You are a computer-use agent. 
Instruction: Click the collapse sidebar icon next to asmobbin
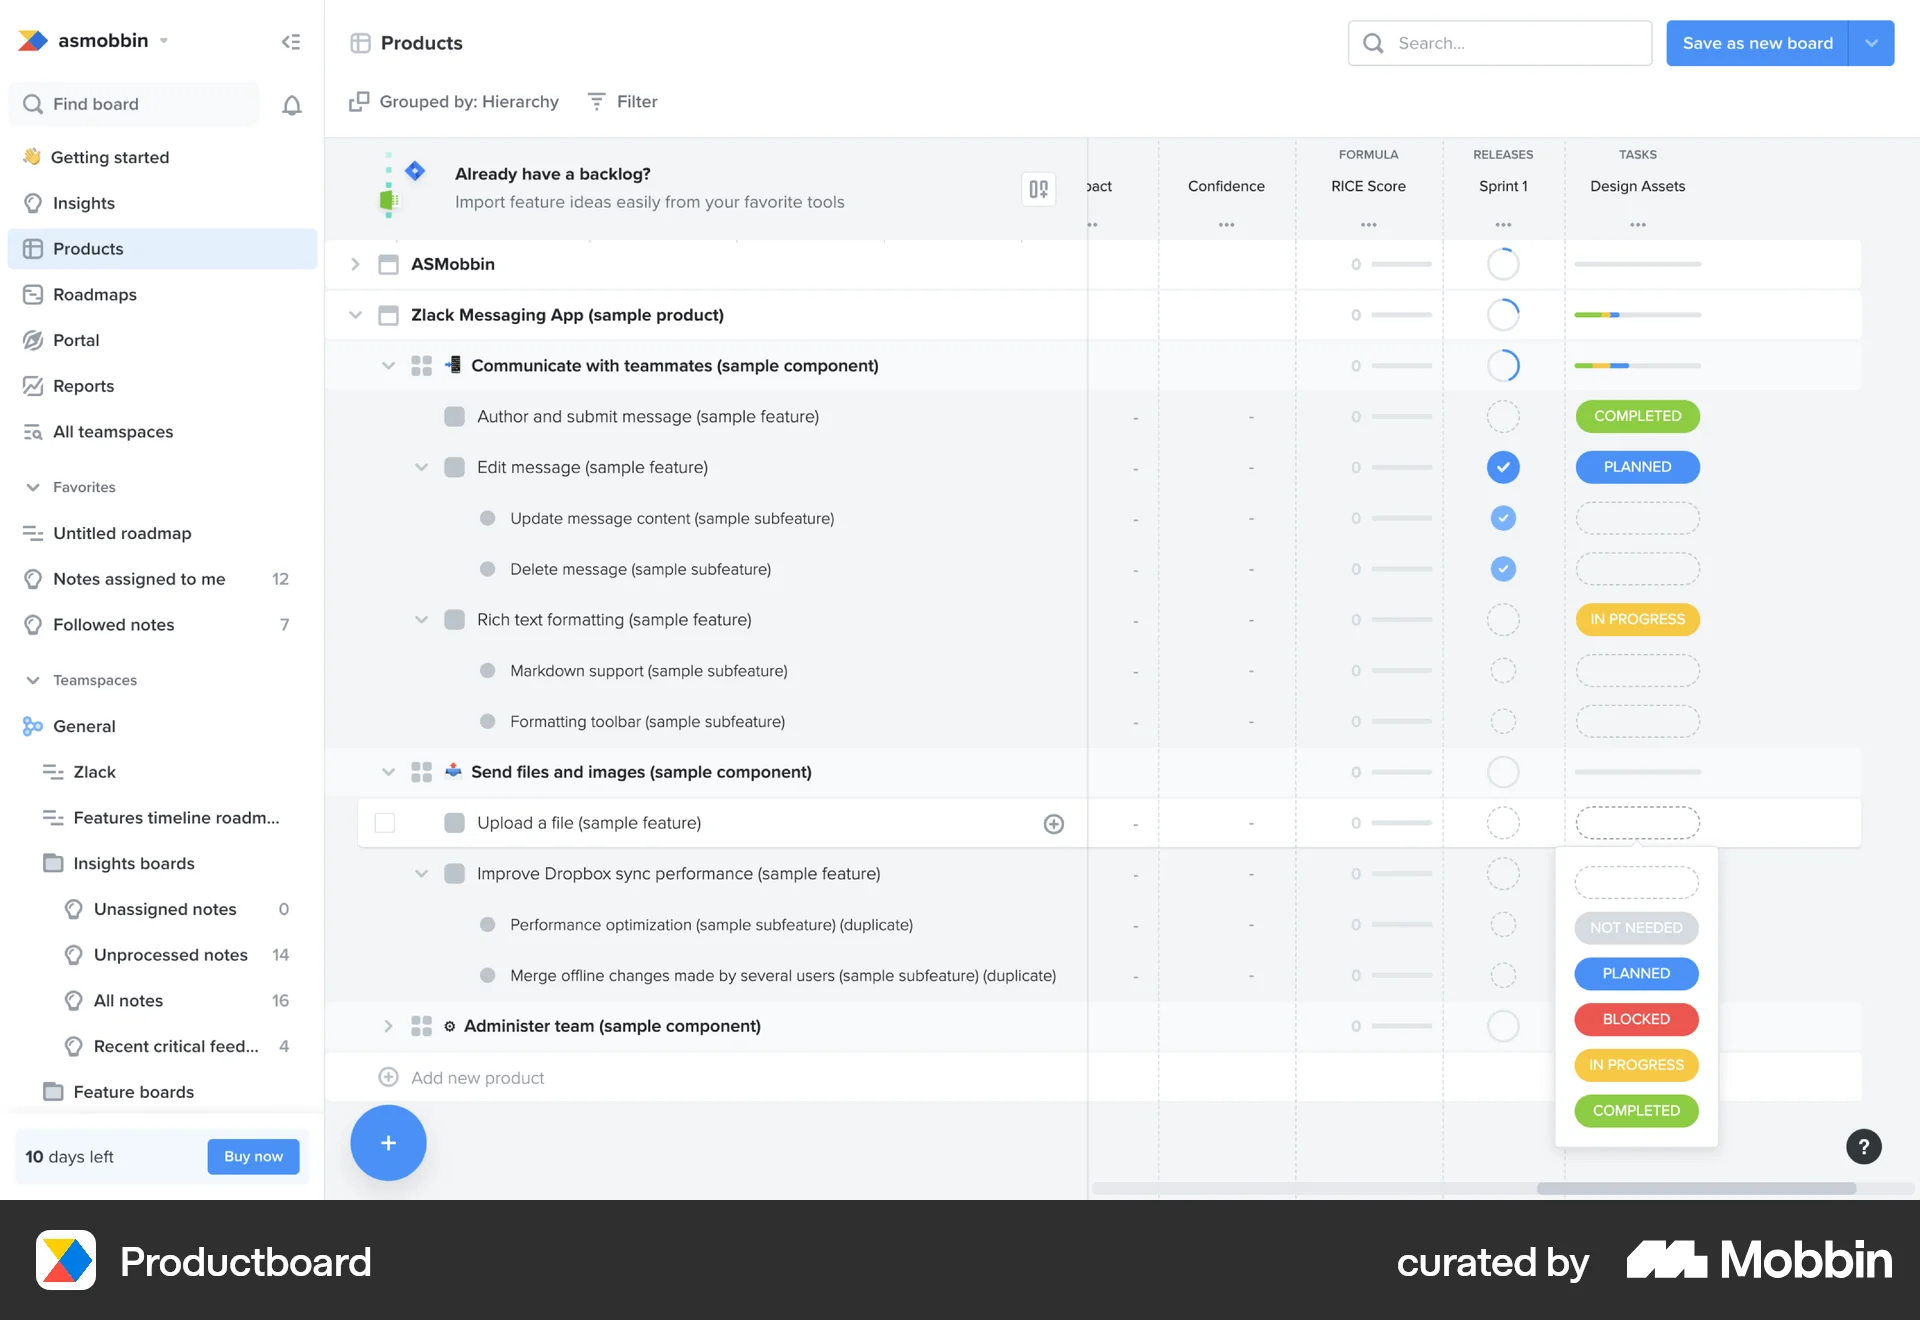pos(291,41)
